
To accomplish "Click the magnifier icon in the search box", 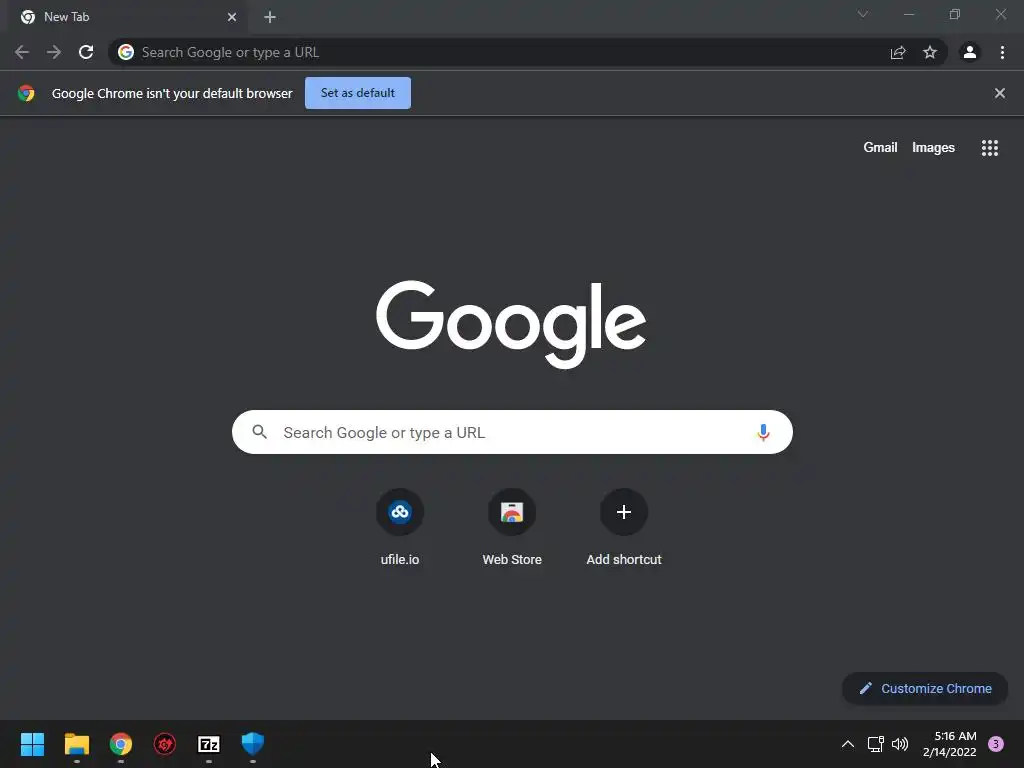I will click(259, 432).
